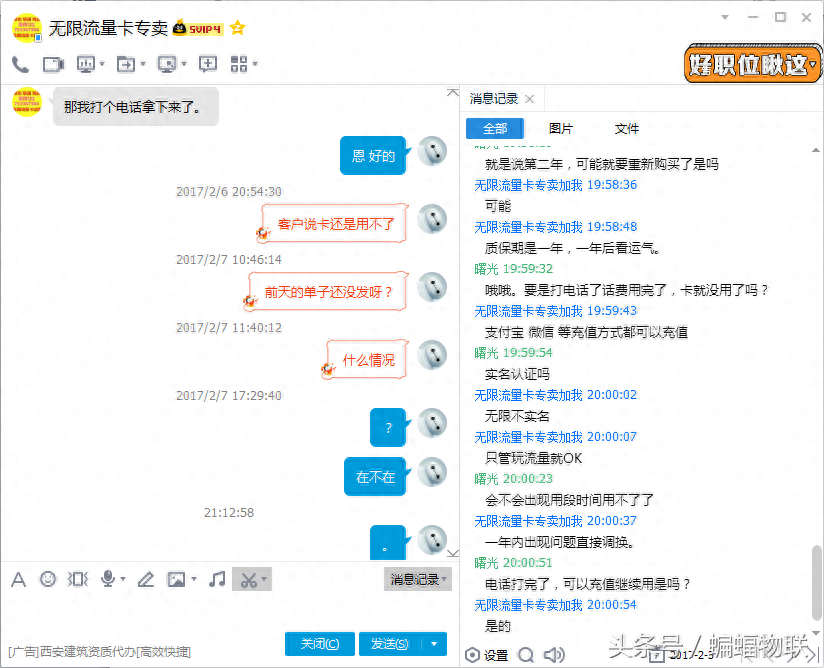Open the font style A tool
Image resolution: width=824 pixels, height=668 pixels.
18,579
